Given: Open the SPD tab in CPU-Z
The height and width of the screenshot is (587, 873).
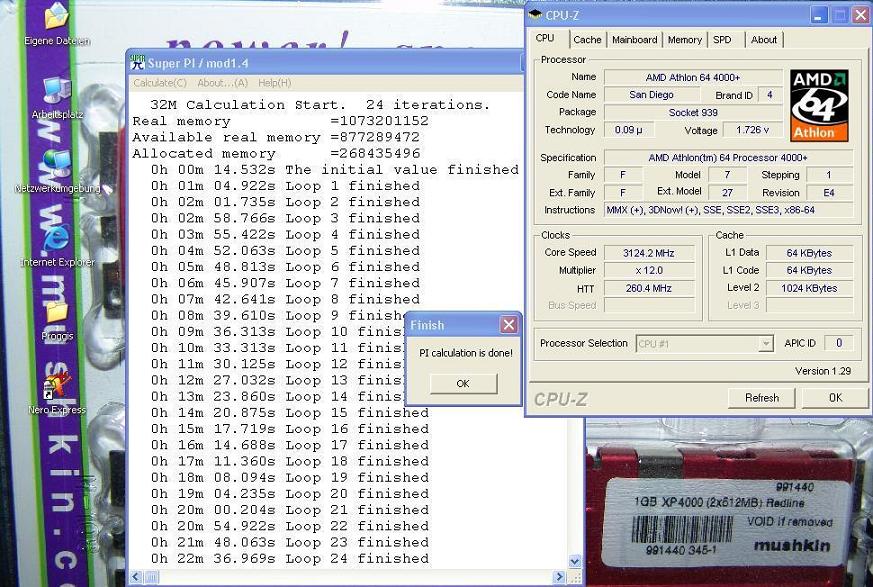Looking at the screenshot, I should pyautogui.click(x=722, y=40).
